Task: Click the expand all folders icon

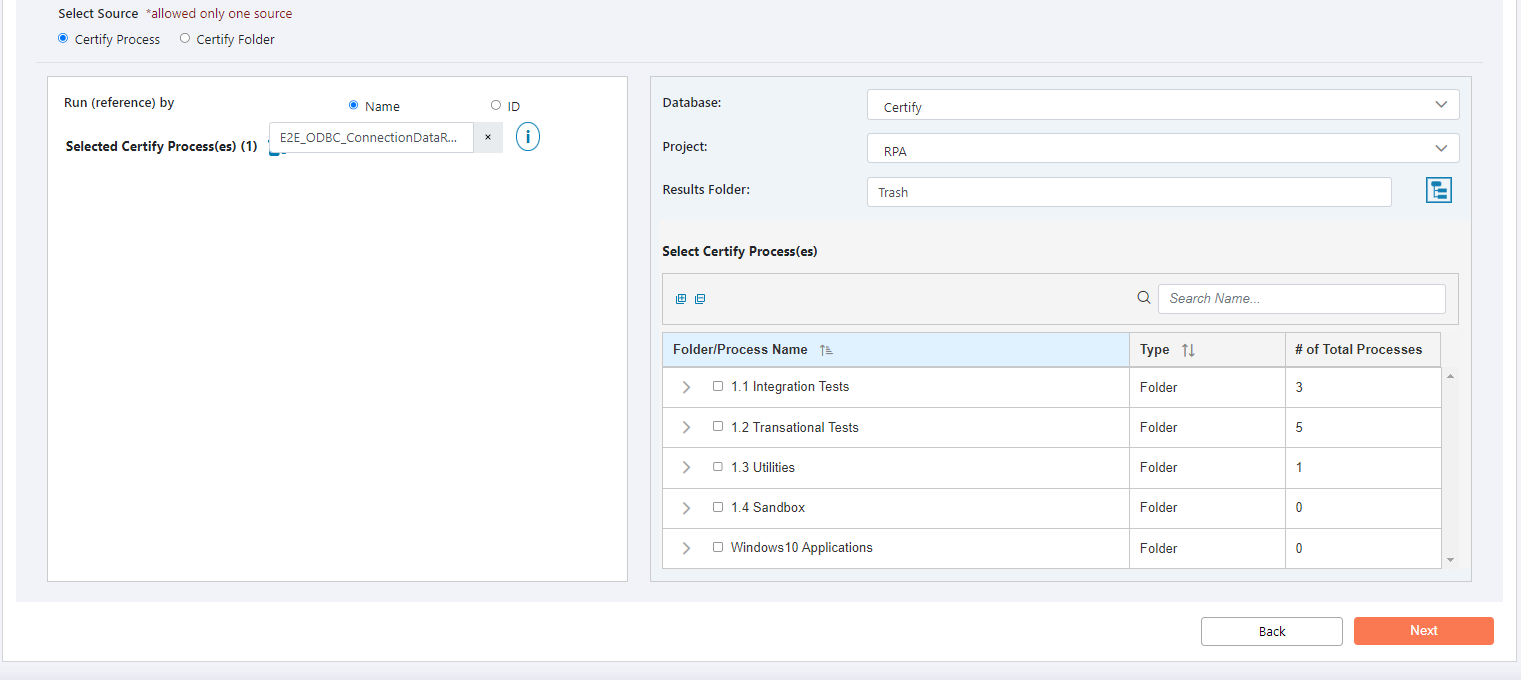Action: (x=681, y=299)
